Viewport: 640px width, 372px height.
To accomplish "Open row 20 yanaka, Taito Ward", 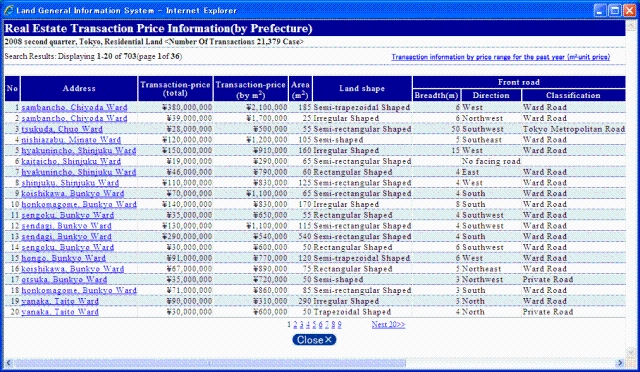I will click(x=60, y=312).
